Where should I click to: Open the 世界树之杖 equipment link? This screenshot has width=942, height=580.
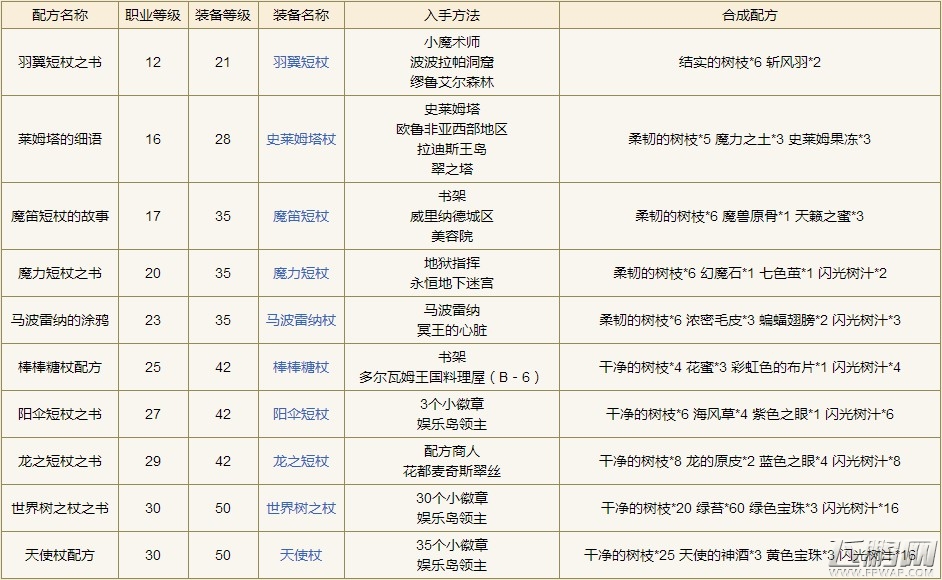tap(301, 508)
